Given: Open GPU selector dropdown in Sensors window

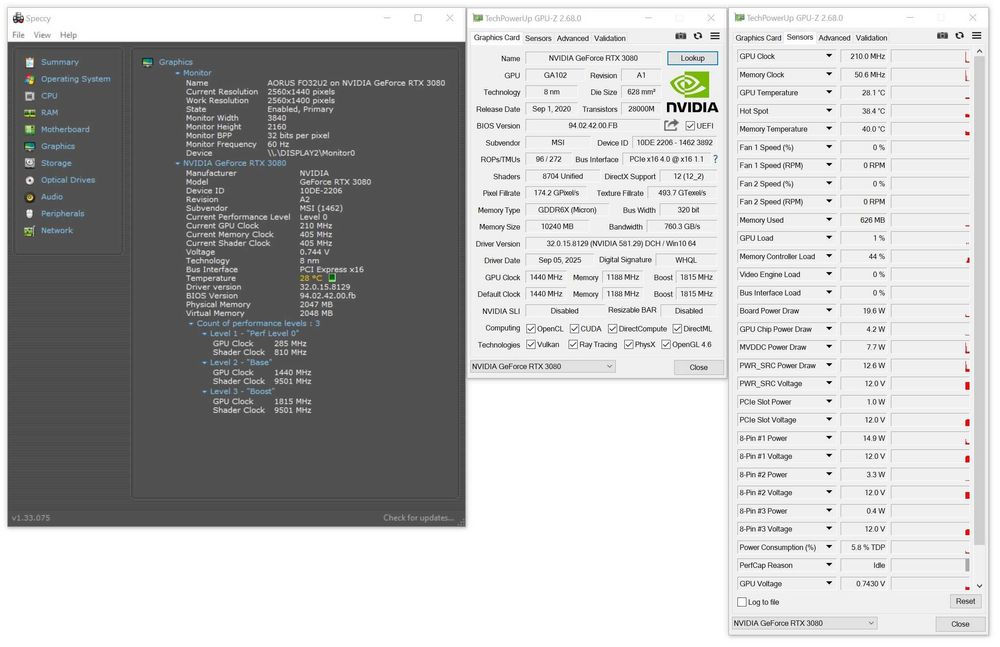Looking at the screenshot, I should click(804, 623).
